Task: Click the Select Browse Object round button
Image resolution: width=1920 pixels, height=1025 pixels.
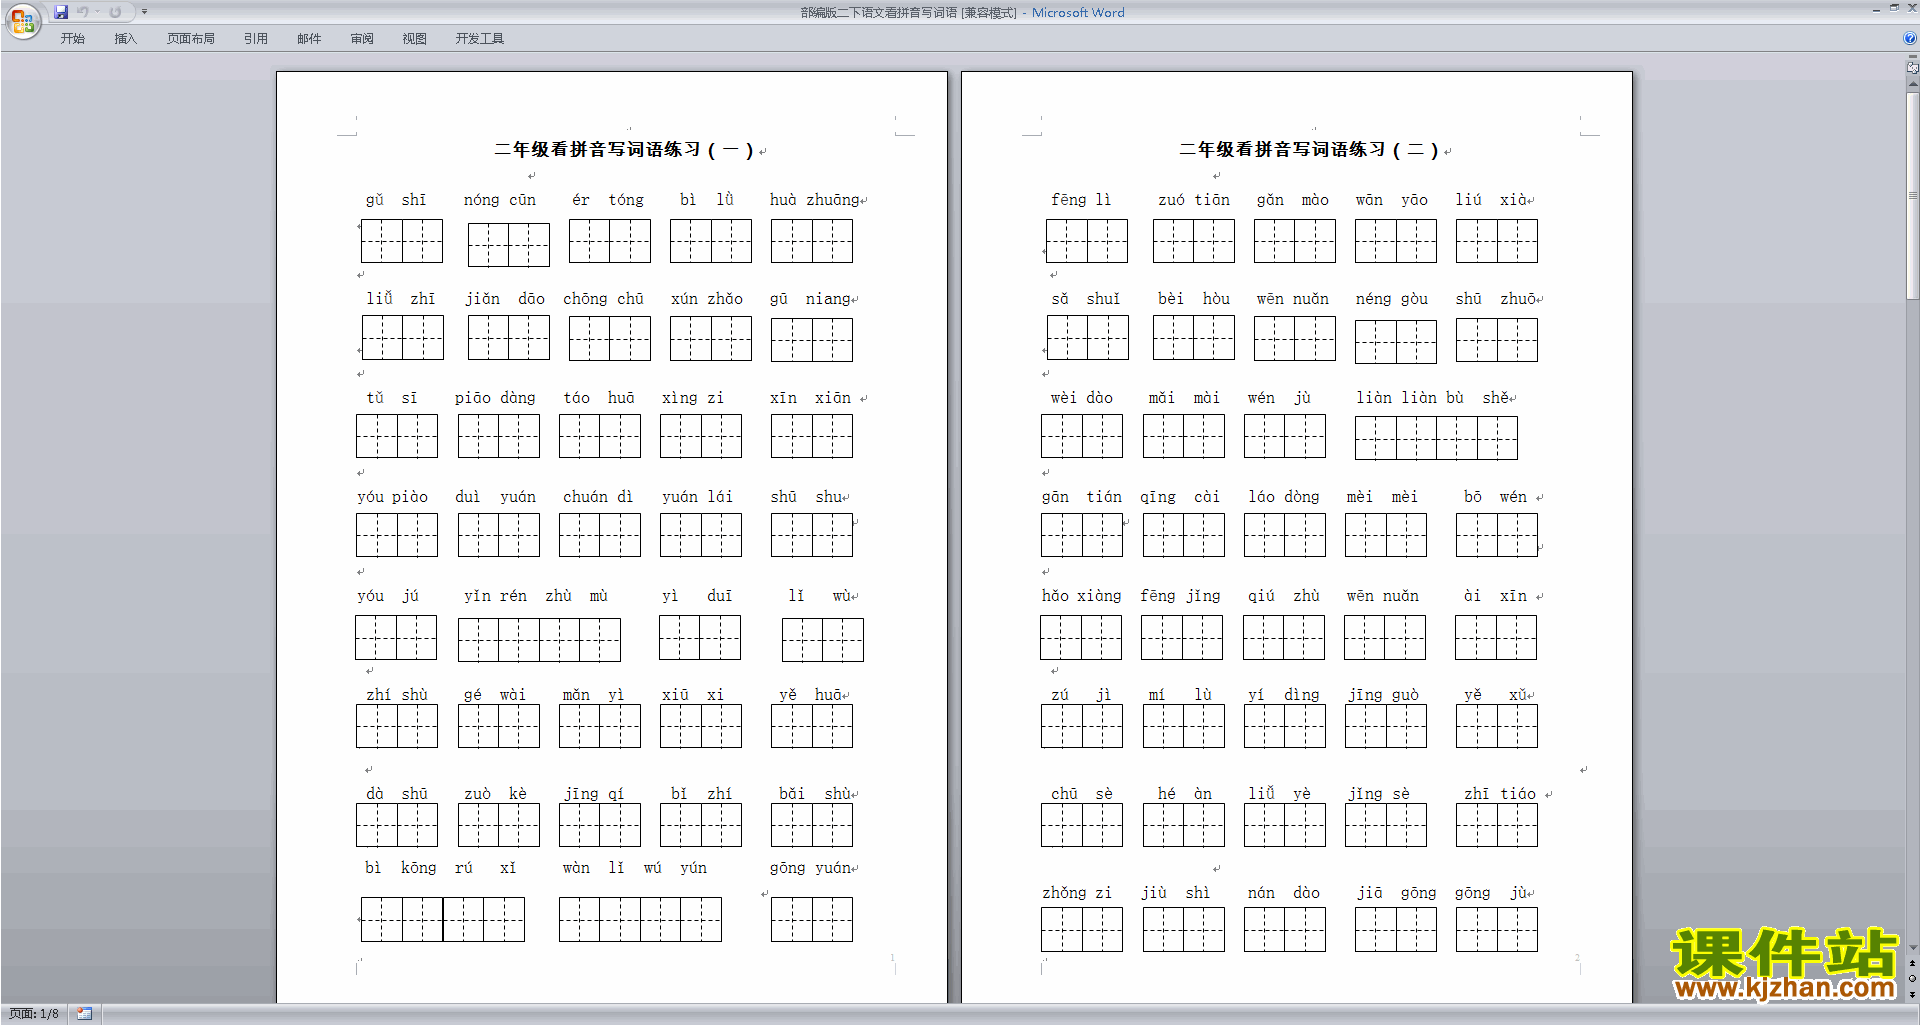Action: coord(1912,978)
